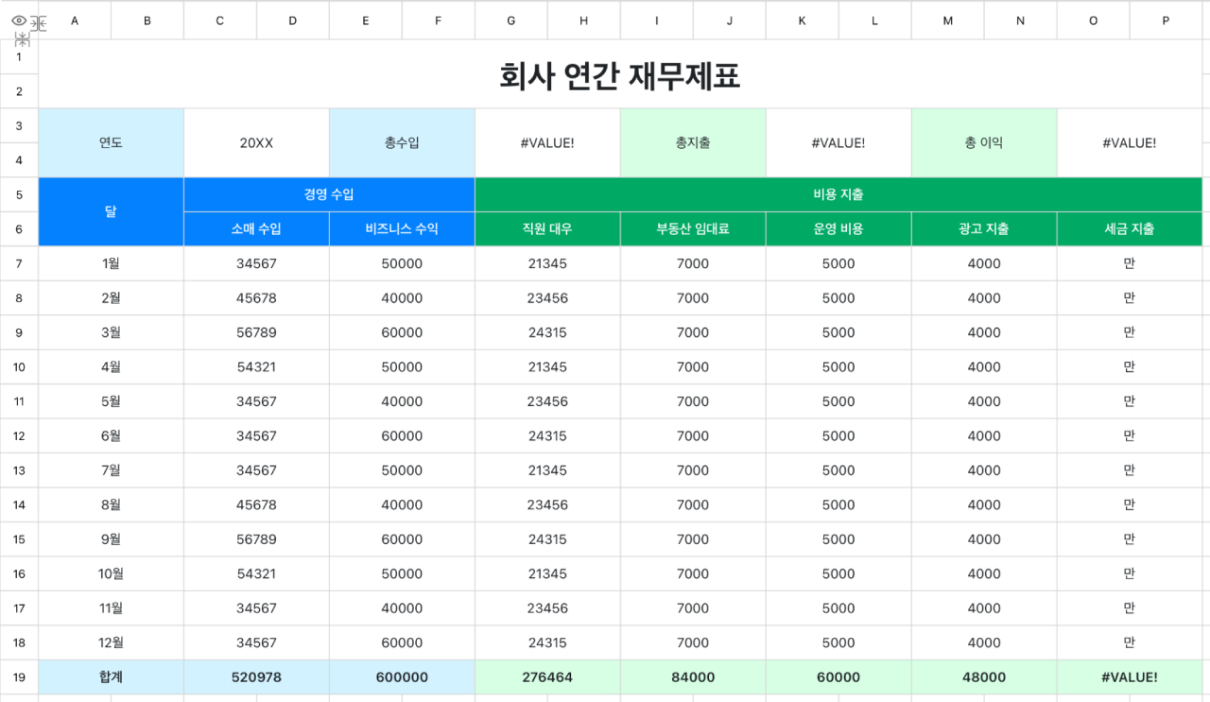Select the 600000 total cell

(402, 677)
